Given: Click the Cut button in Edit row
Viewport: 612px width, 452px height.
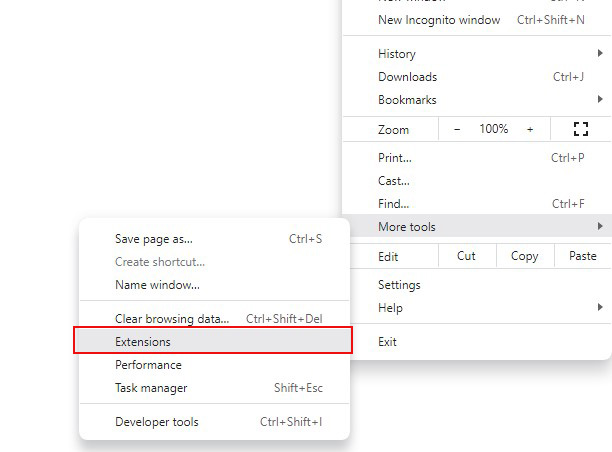Looking at the screenshot, I should coord(466,256).
